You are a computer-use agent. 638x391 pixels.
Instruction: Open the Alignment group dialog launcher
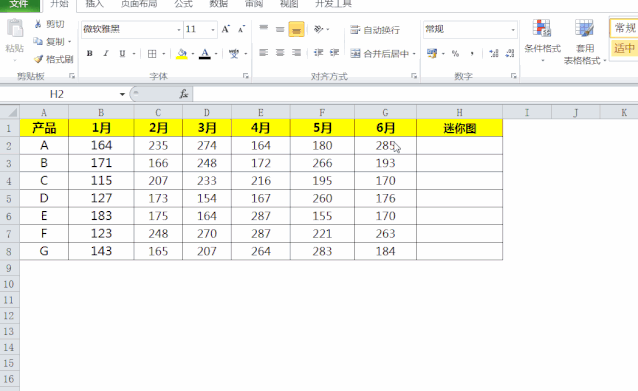(x=414, y=76)
